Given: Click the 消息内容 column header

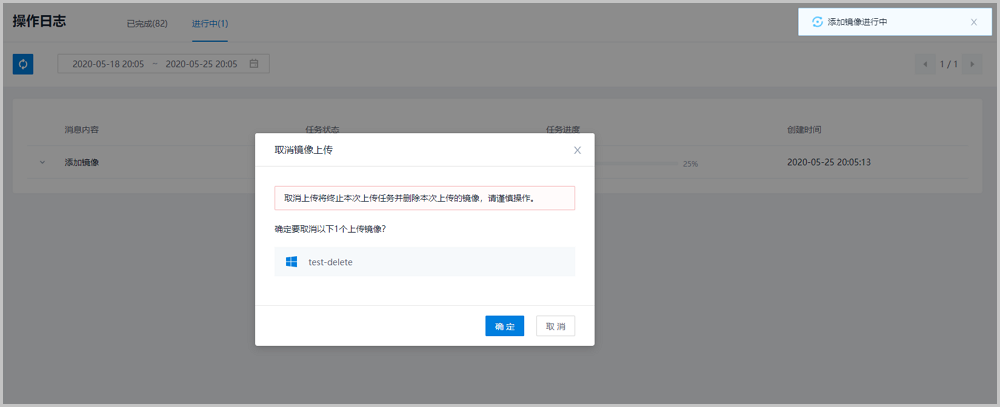Looking at the screenshot, I should tap(82, 130).
